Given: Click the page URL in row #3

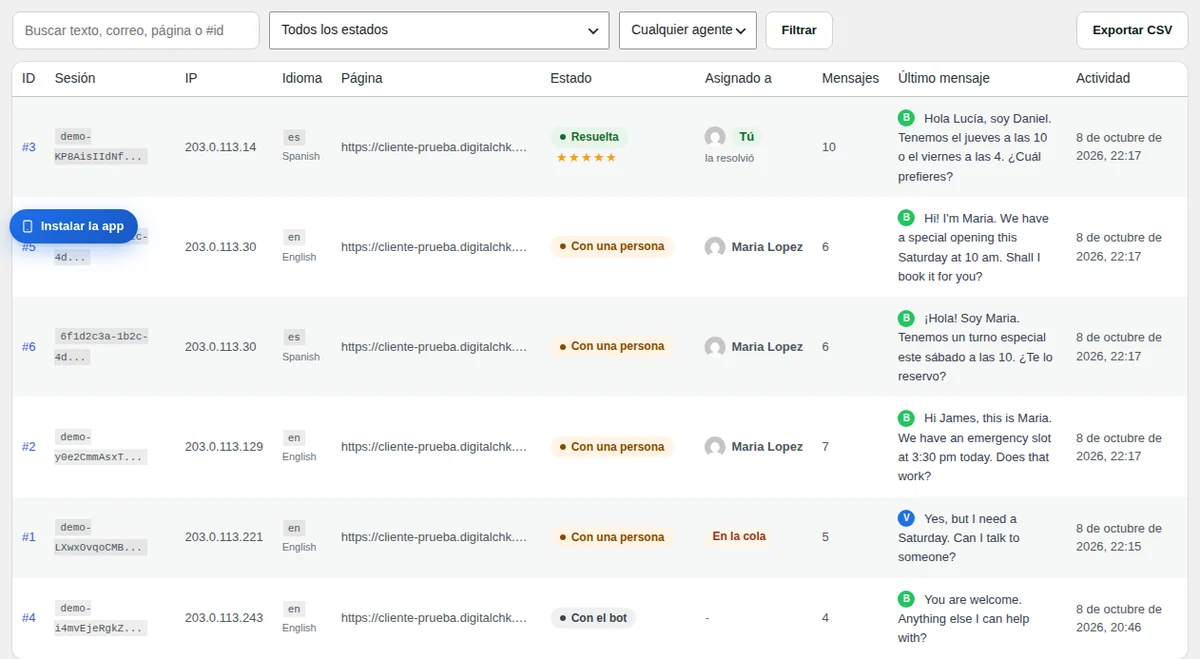Looking at the screenshot, I should point(434,147).
